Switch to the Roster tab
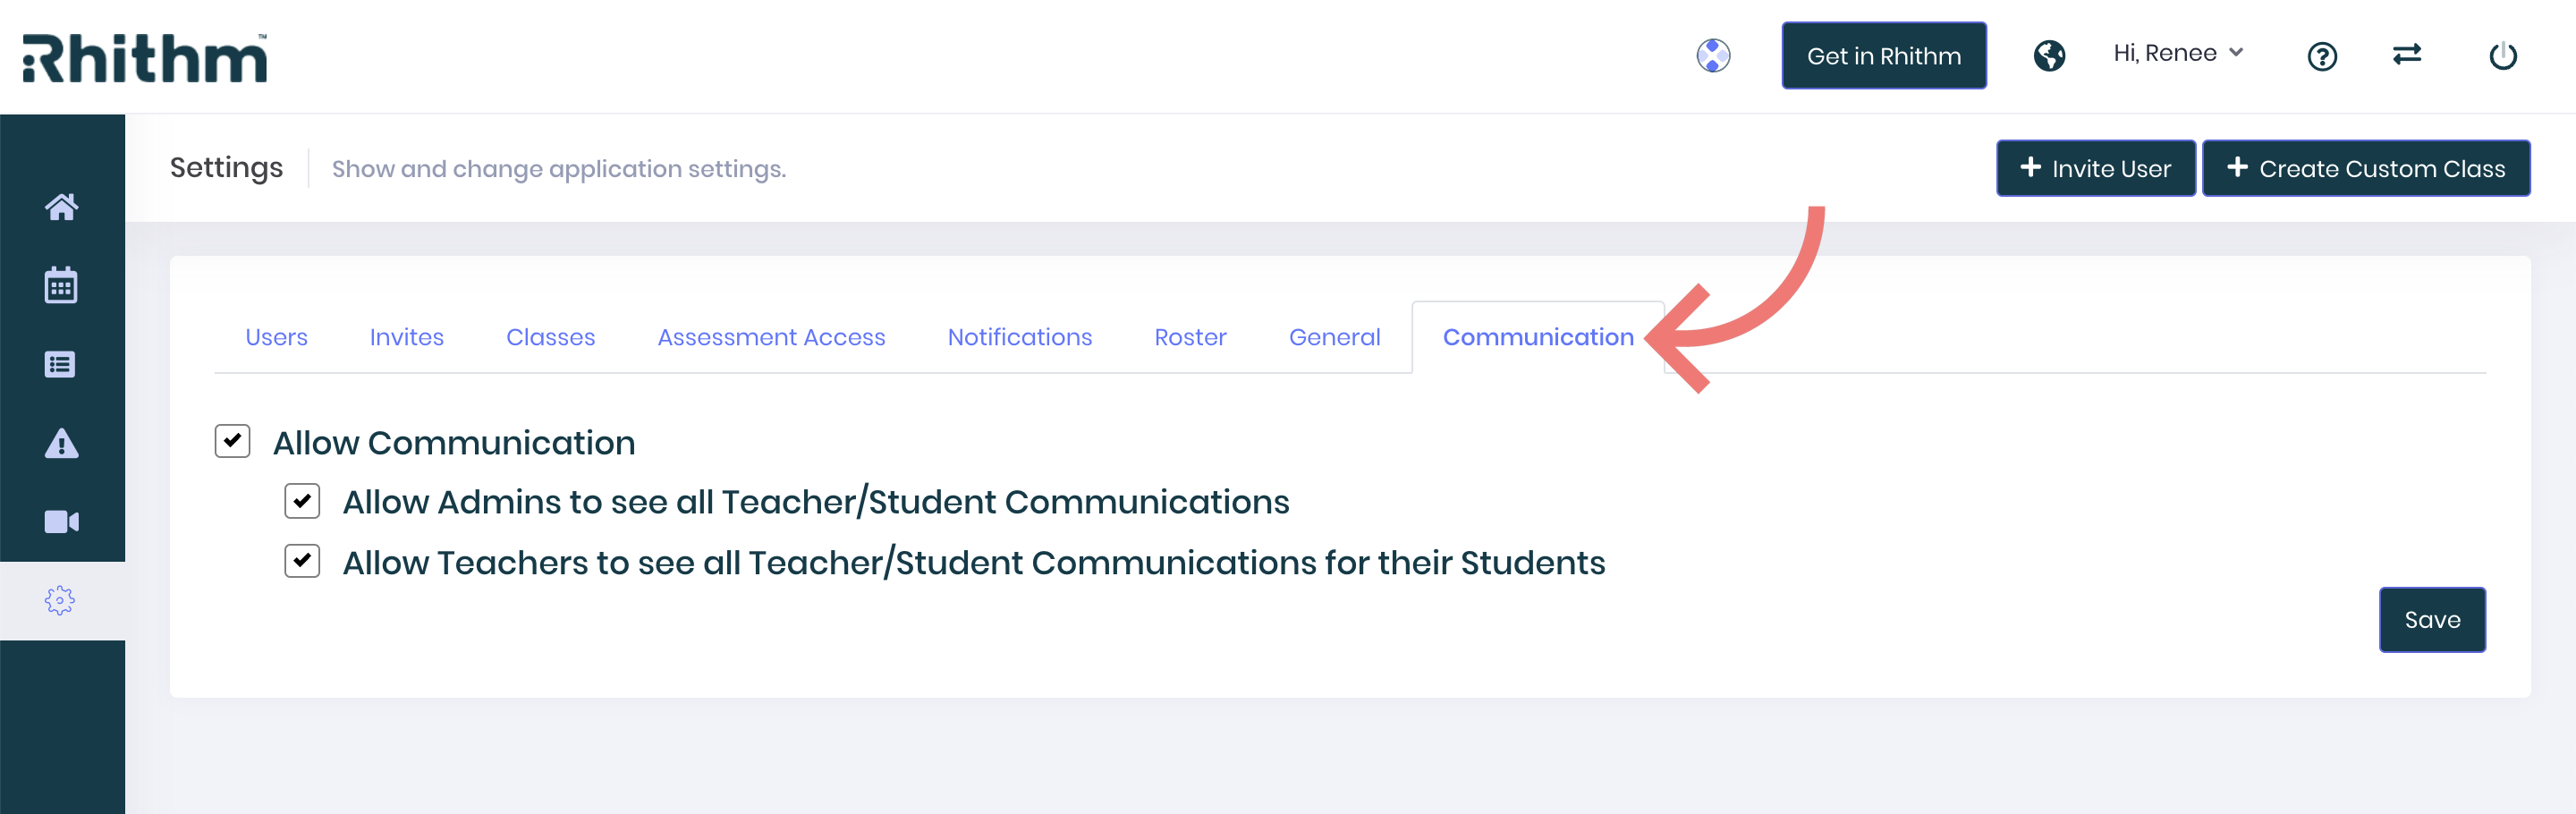The image size is (2576, 814). 1190,338
